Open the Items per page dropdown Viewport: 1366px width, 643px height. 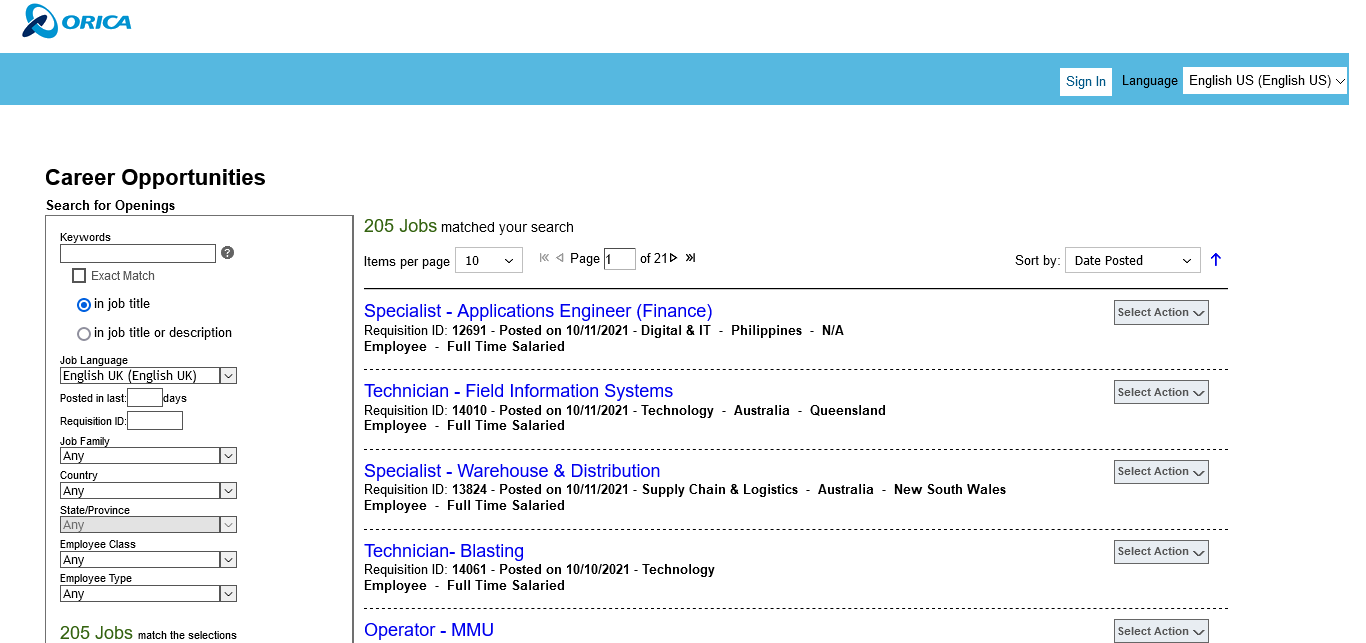point(489,261)
